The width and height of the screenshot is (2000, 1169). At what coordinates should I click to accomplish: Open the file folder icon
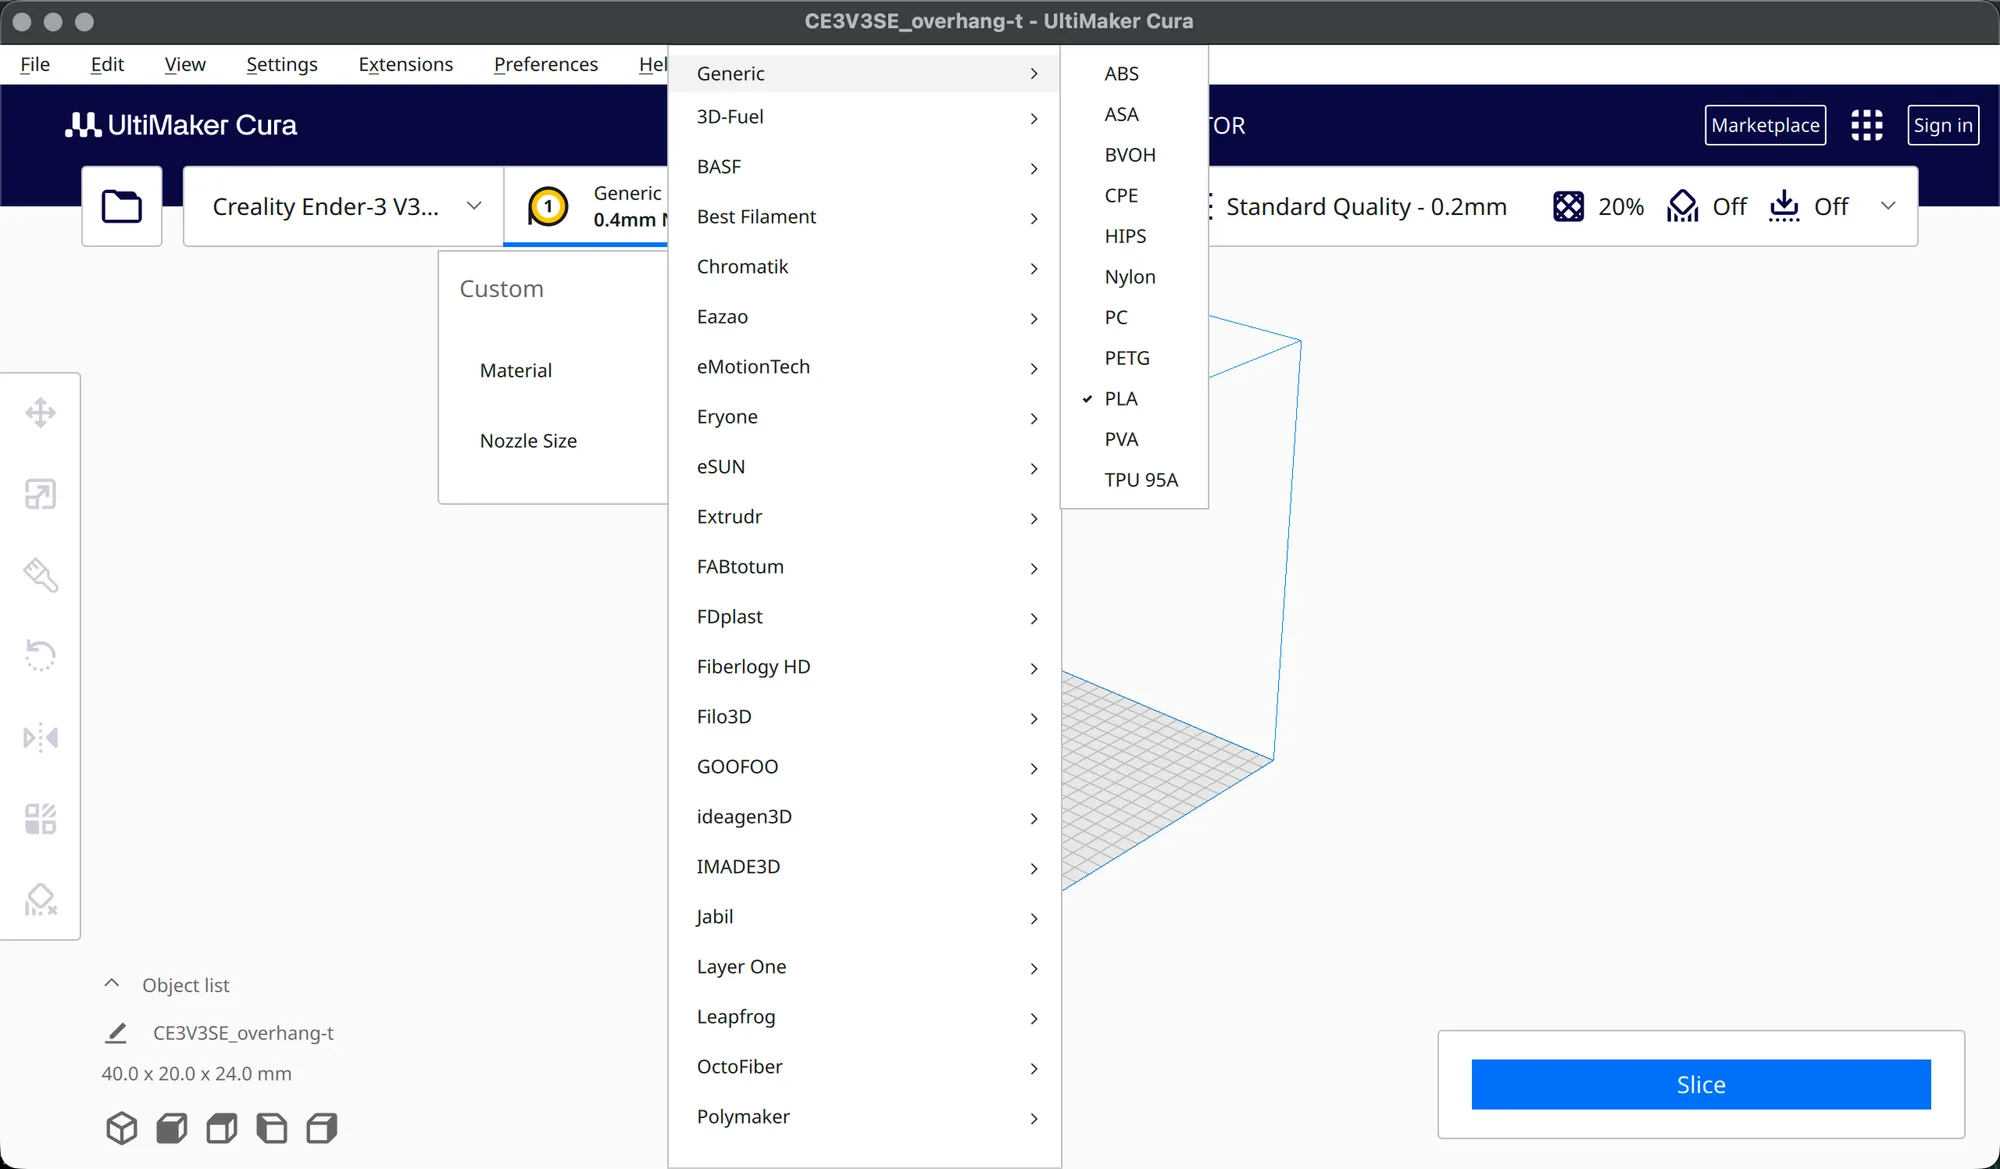[122, 206]
